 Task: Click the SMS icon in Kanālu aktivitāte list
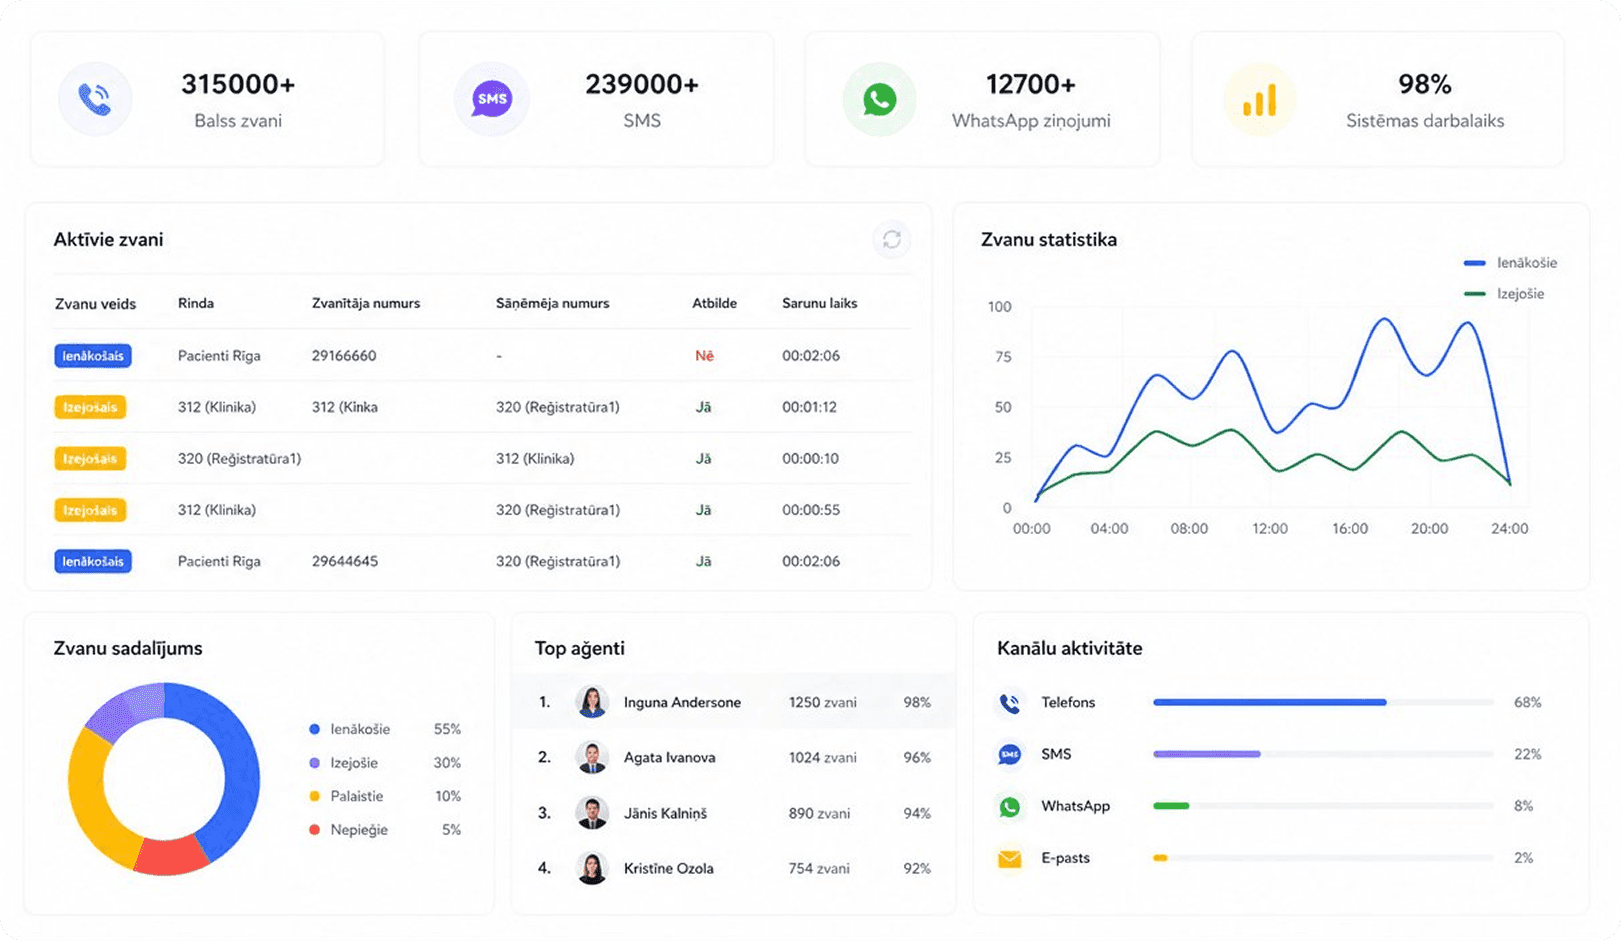1010,754
